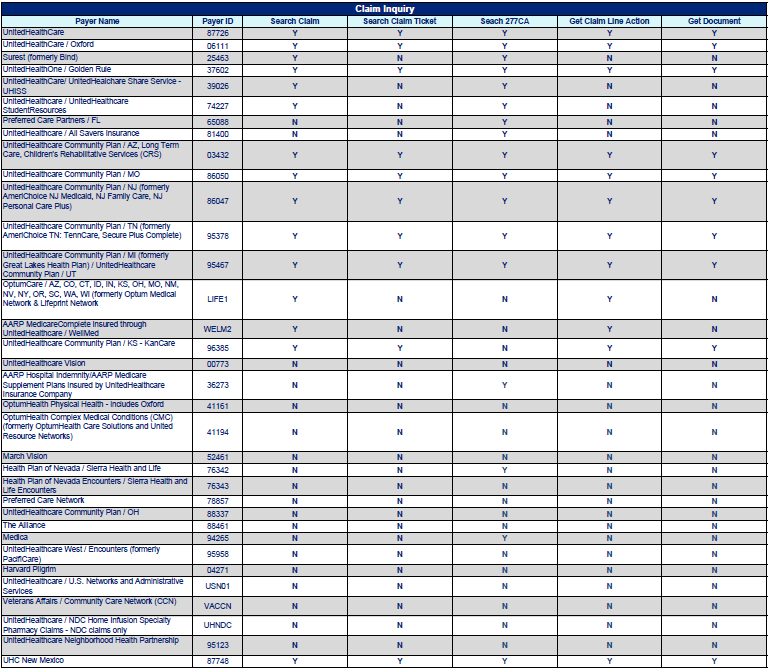Select UnitedHealthcare Neighborhood Health Partnership
This screenshot has height=672, width=769.
pos(91,640)
